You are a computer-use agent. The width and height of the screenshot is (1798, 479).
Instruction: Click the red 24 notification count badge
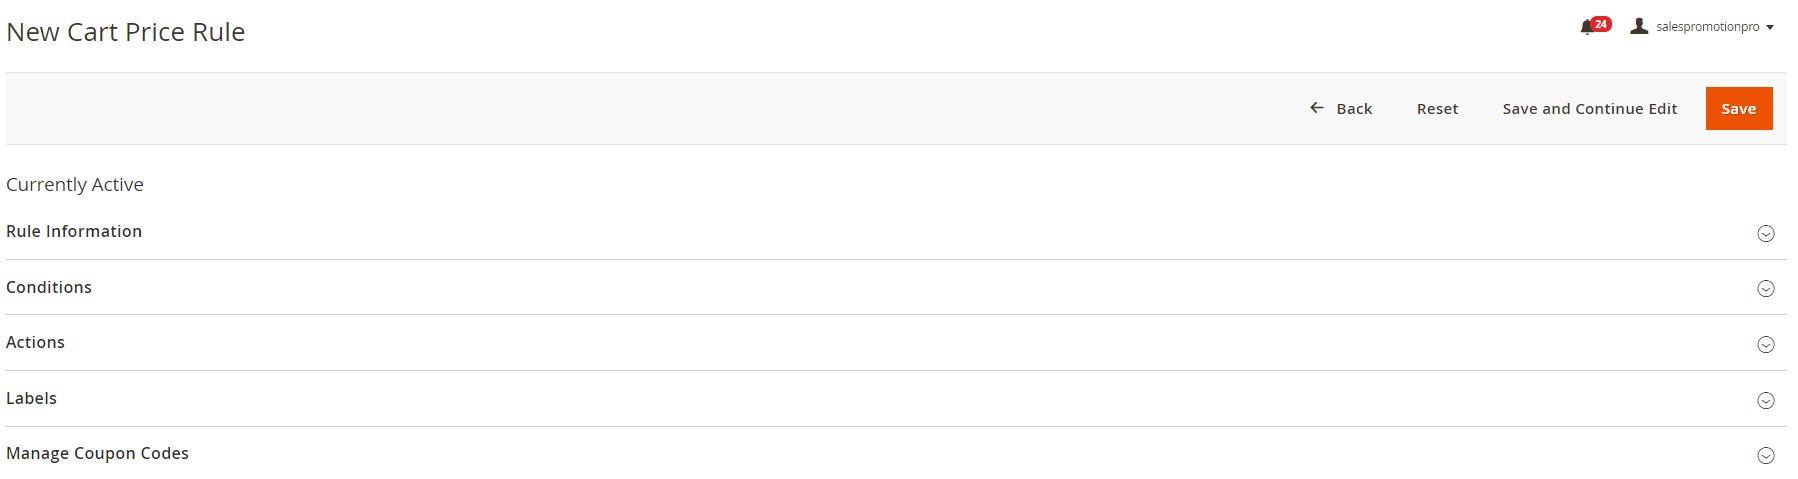coord(1601,24)
